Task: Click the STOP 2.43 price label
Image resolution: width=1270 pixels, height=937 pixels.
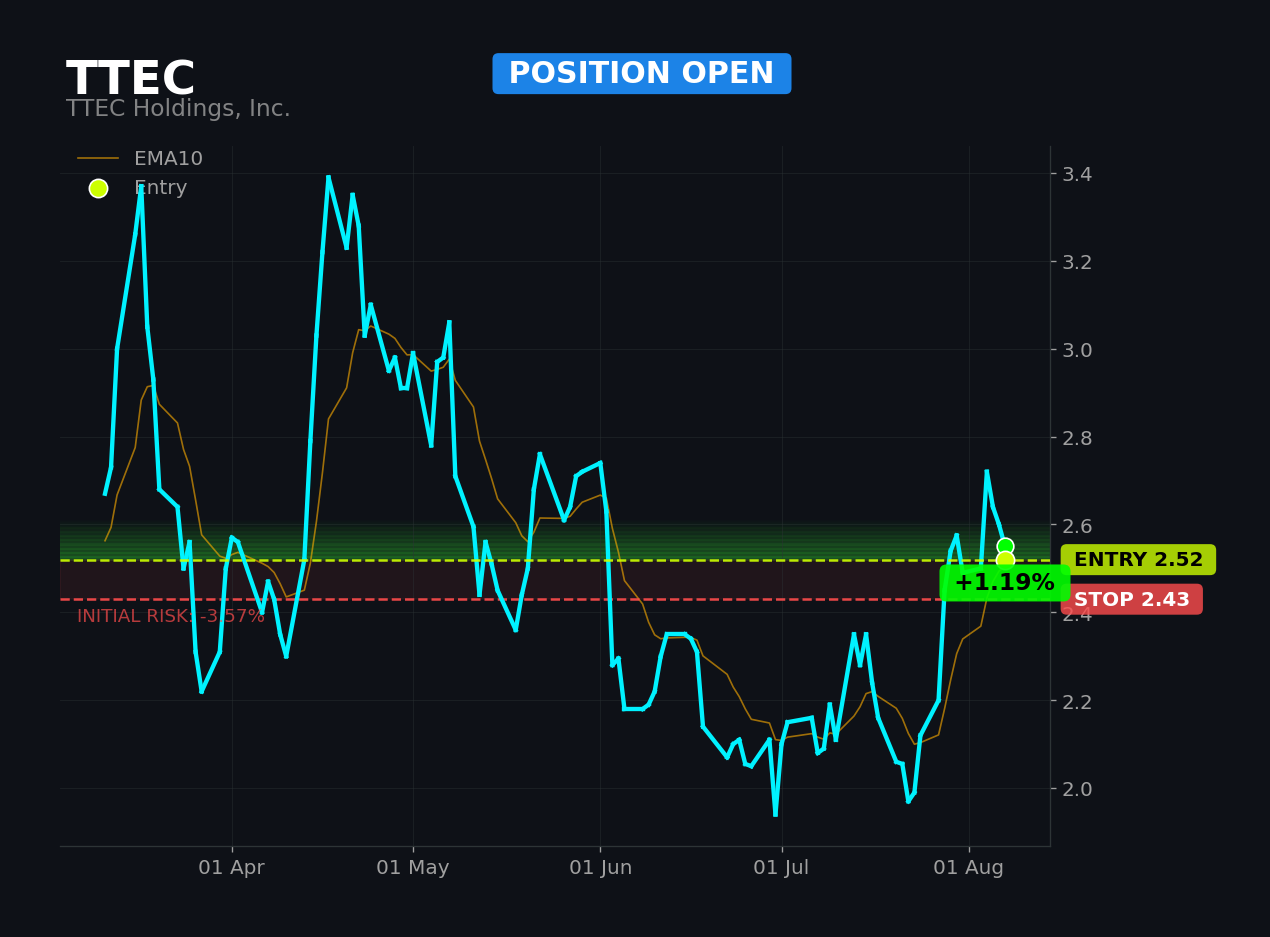Action: tap(1131, 600)
